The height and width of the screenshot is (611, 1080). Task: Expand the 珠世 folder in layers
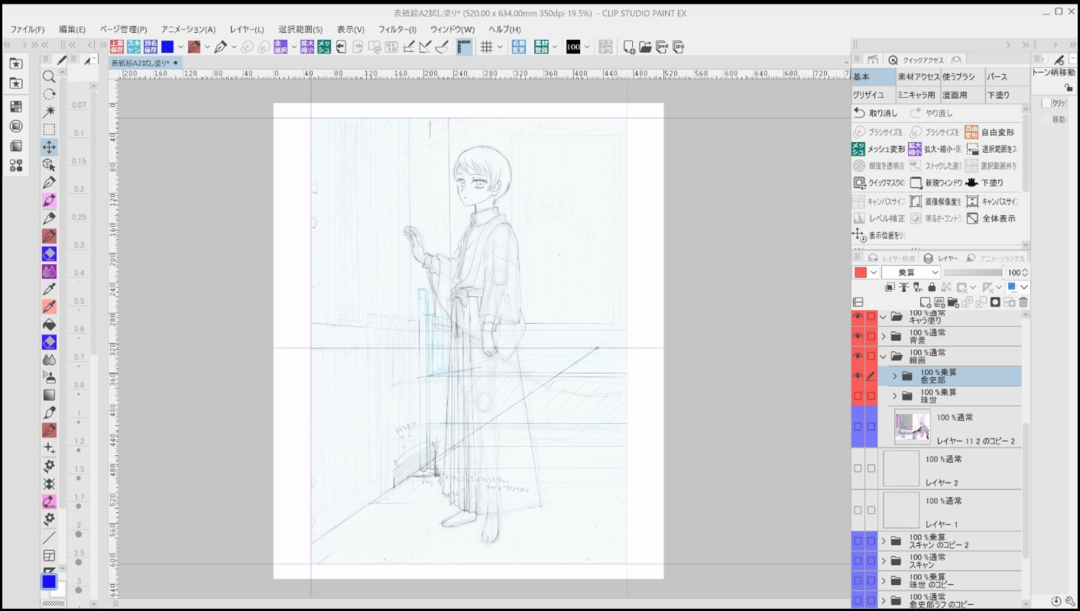[895, 396]
